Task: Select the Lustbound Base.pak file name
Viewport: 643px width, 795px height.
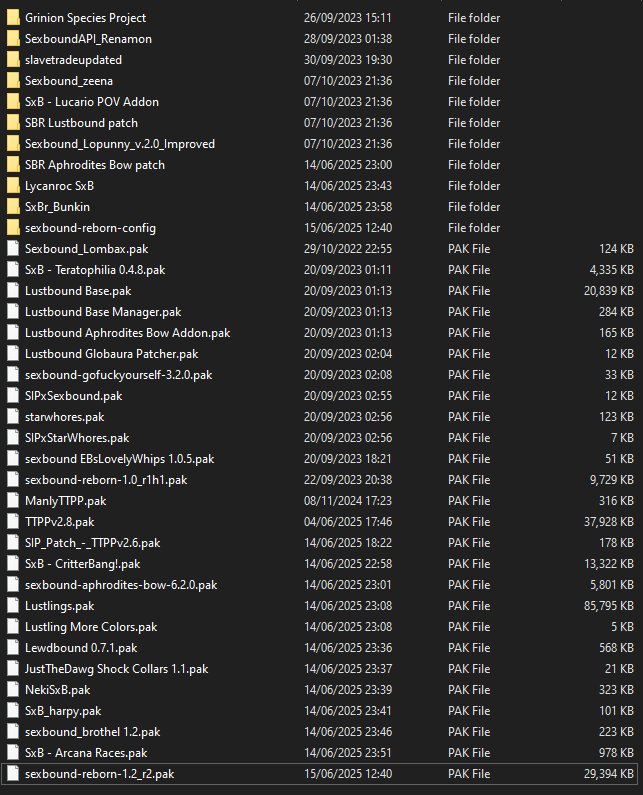Action: [x=78, y=291]
